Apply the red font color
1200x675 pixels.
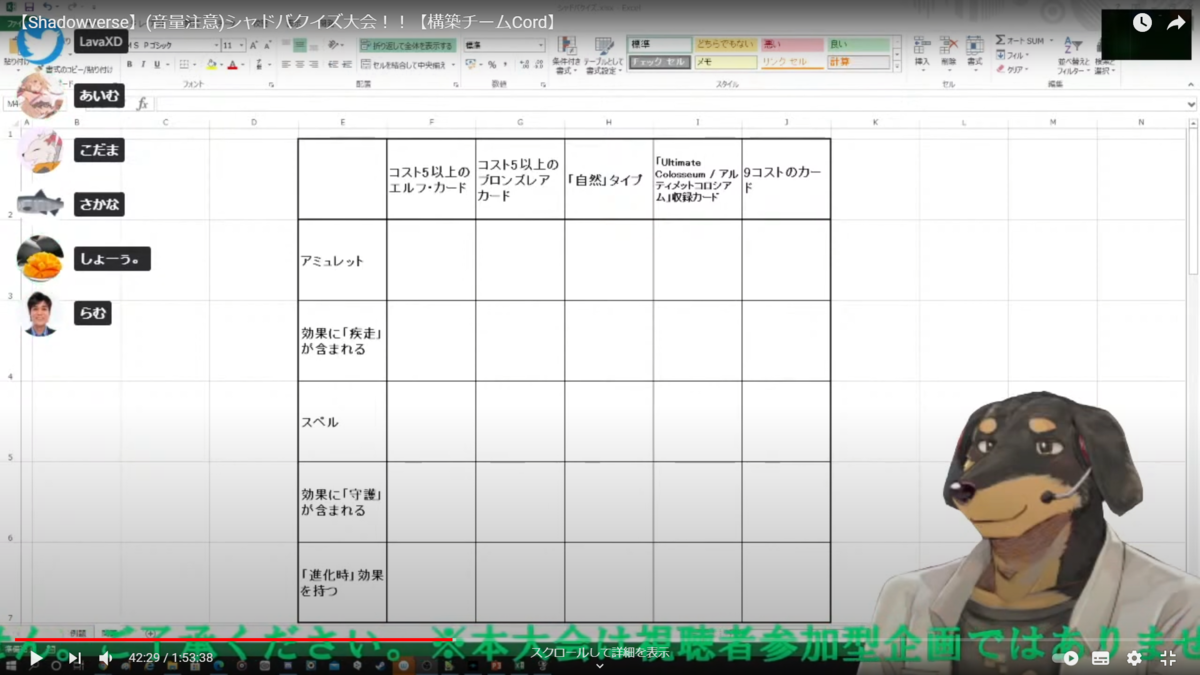coord(232,65)
